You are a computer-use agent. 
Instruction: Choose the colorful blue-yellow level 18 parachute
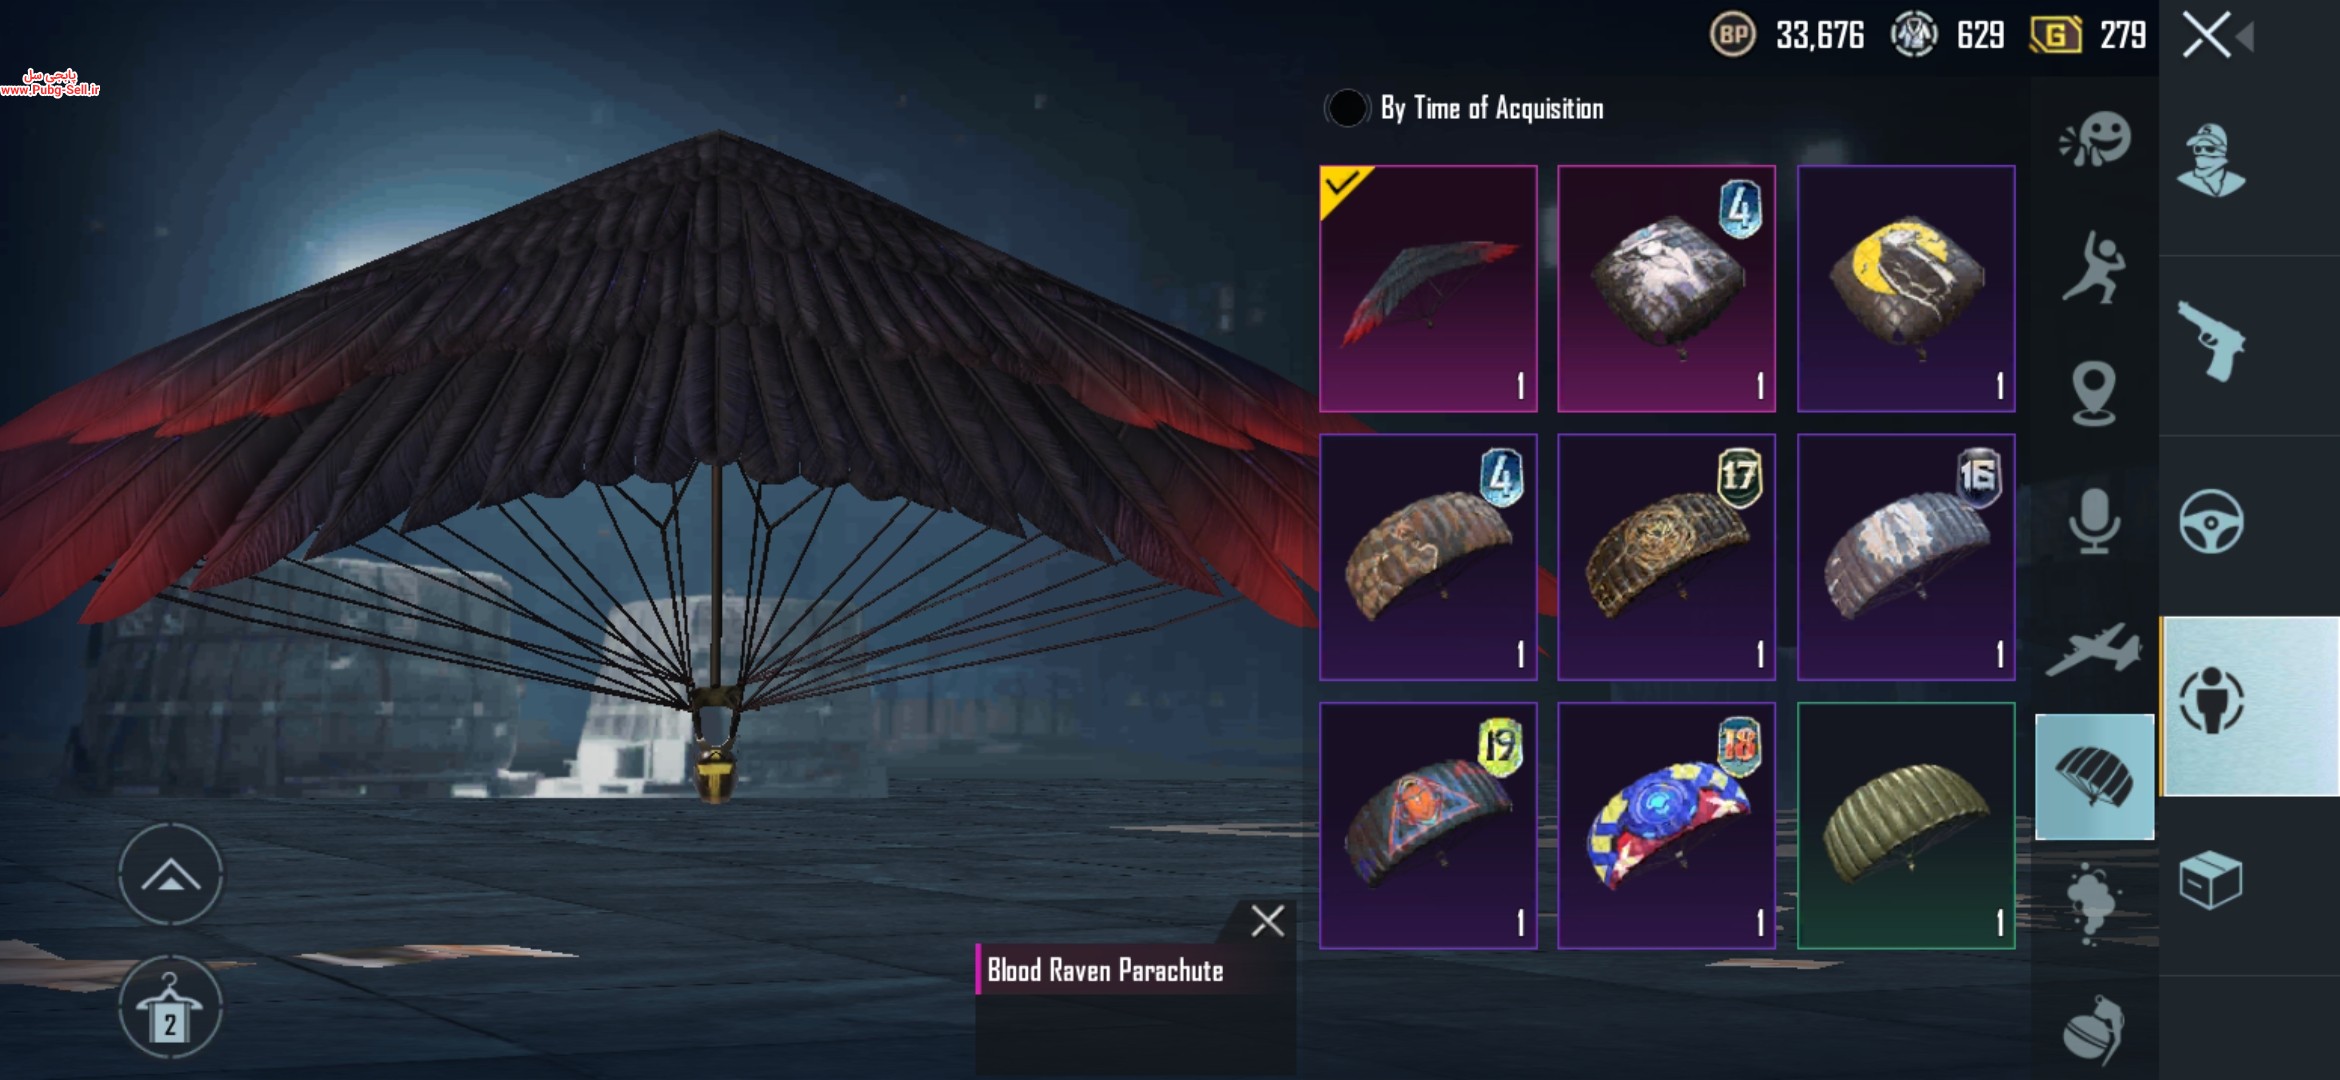pyautogui.click(x=1667, y=826)
